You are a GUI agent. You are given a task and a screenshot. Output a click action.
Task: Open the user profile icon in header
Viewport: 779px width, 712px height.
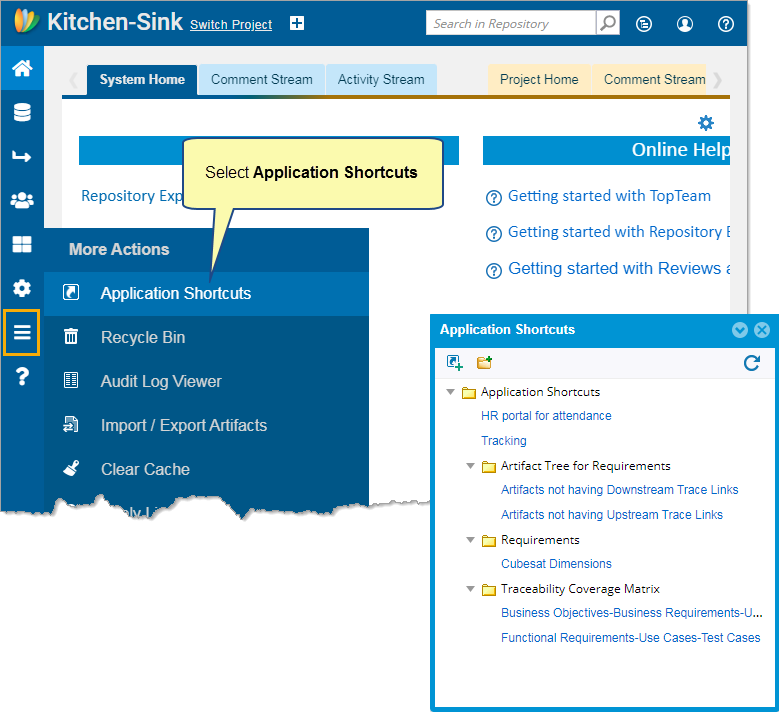click(685, 23)
